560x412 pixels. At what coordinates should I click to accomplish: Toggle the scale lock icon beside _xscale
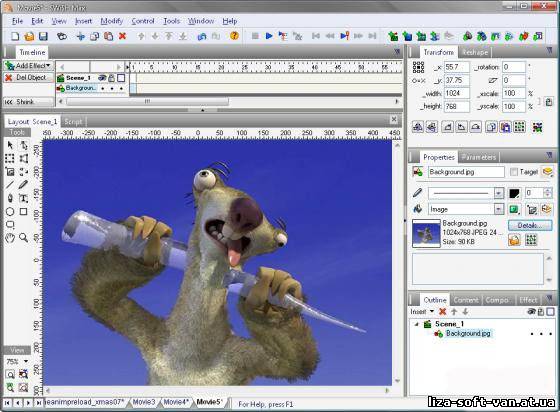549,102
